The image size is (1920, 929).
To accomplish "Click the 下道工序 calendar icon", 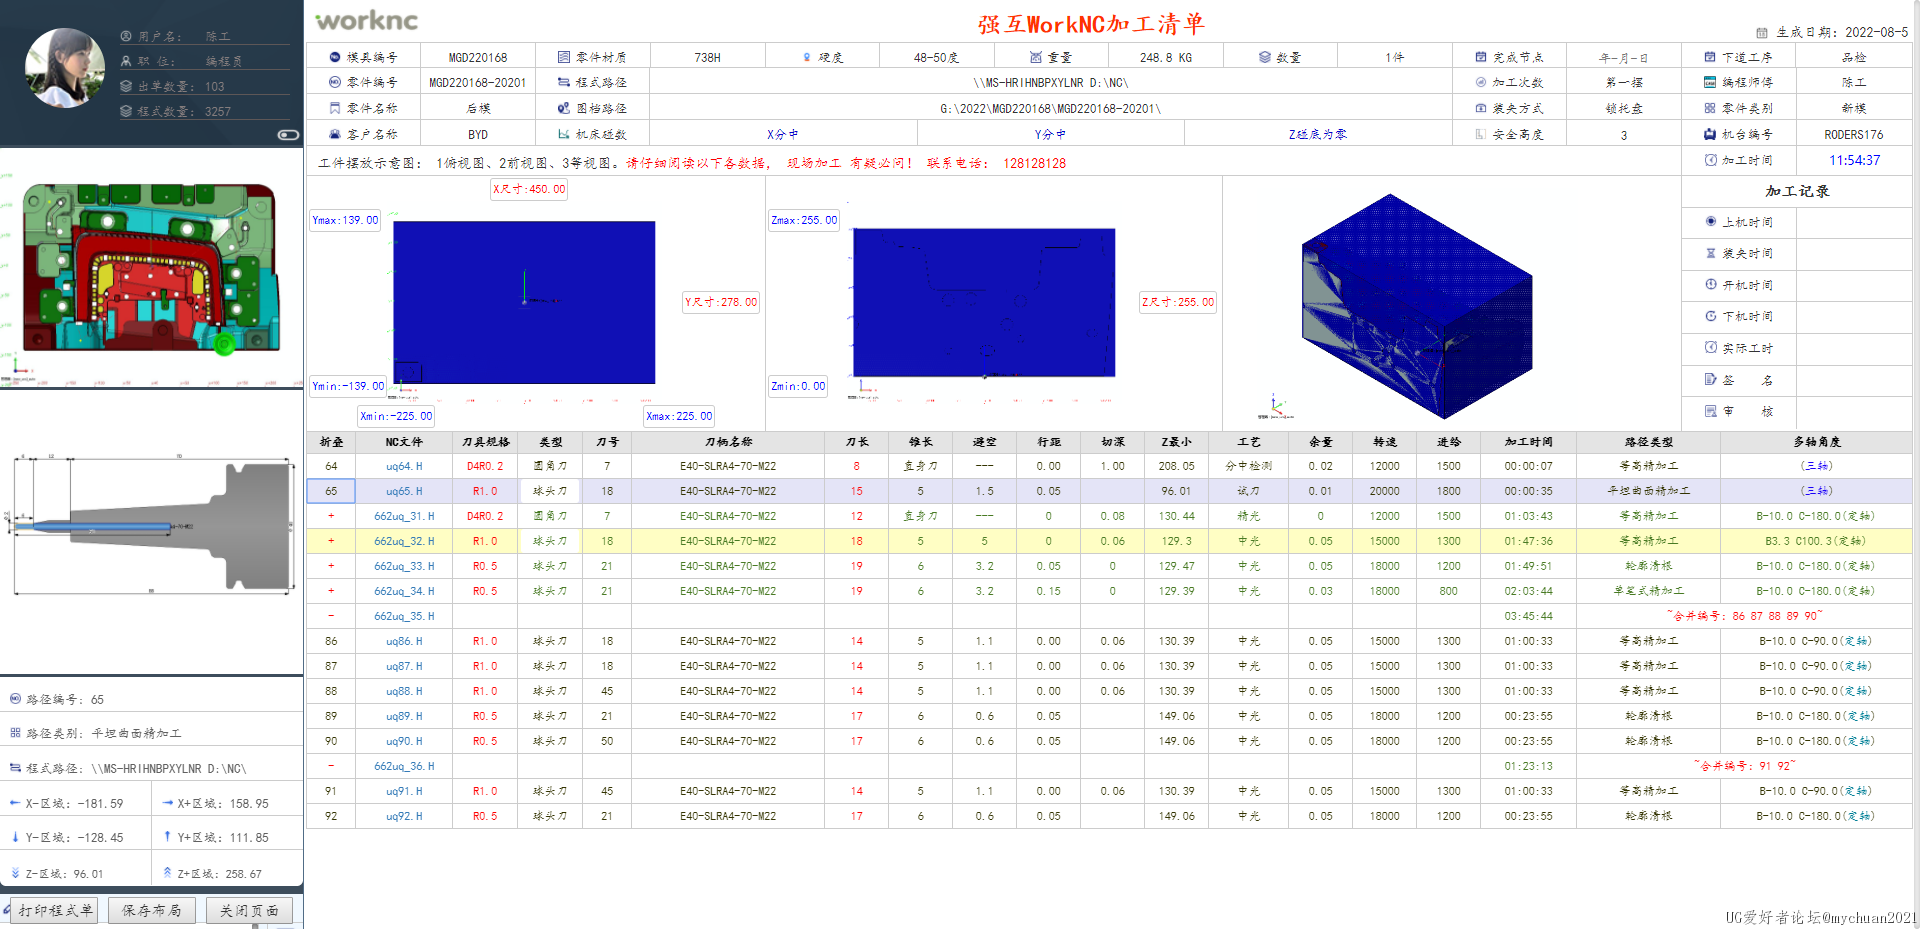I will pos(1711,57).
